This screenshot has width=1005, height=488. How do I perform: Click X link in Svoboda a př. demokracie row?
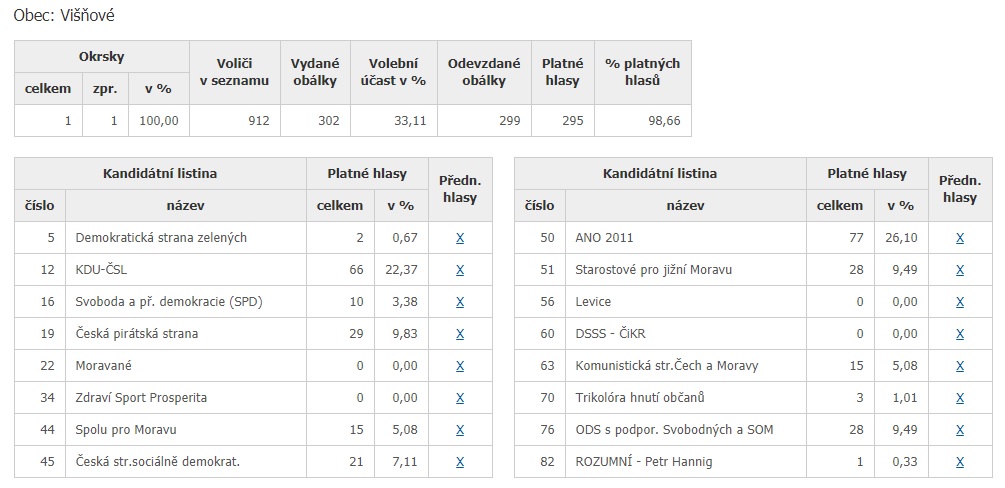460,302
